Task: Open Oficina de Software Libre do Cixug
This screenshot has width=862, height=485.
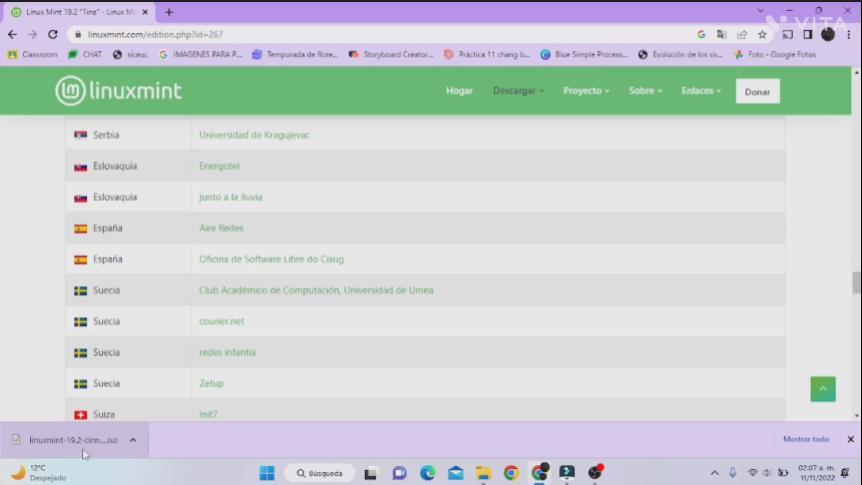Action: click(x=271, y=259)
